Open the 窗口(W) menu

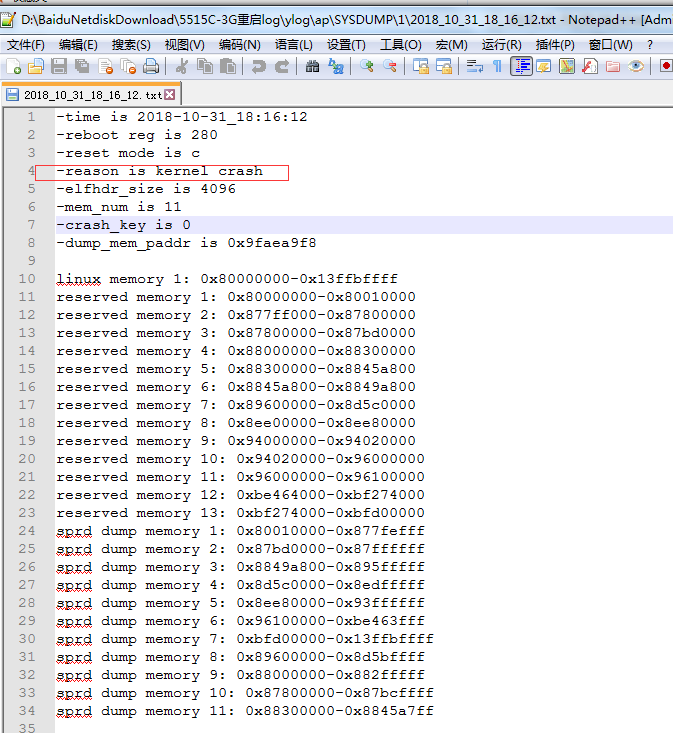[x=610, y=45]
